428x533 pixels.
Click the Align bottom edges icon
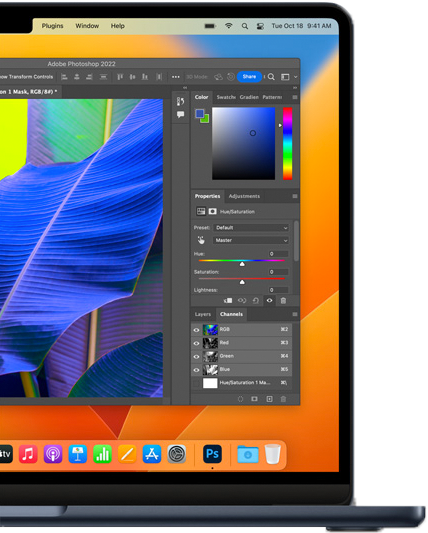pos(145,77)
